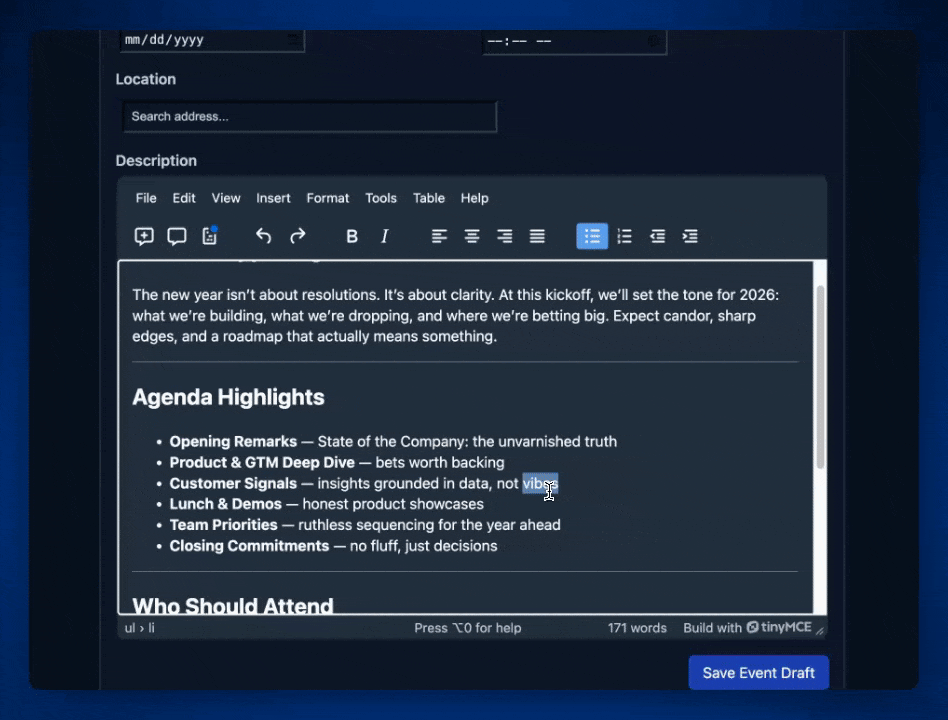Align text right

(x=504, y=236)
